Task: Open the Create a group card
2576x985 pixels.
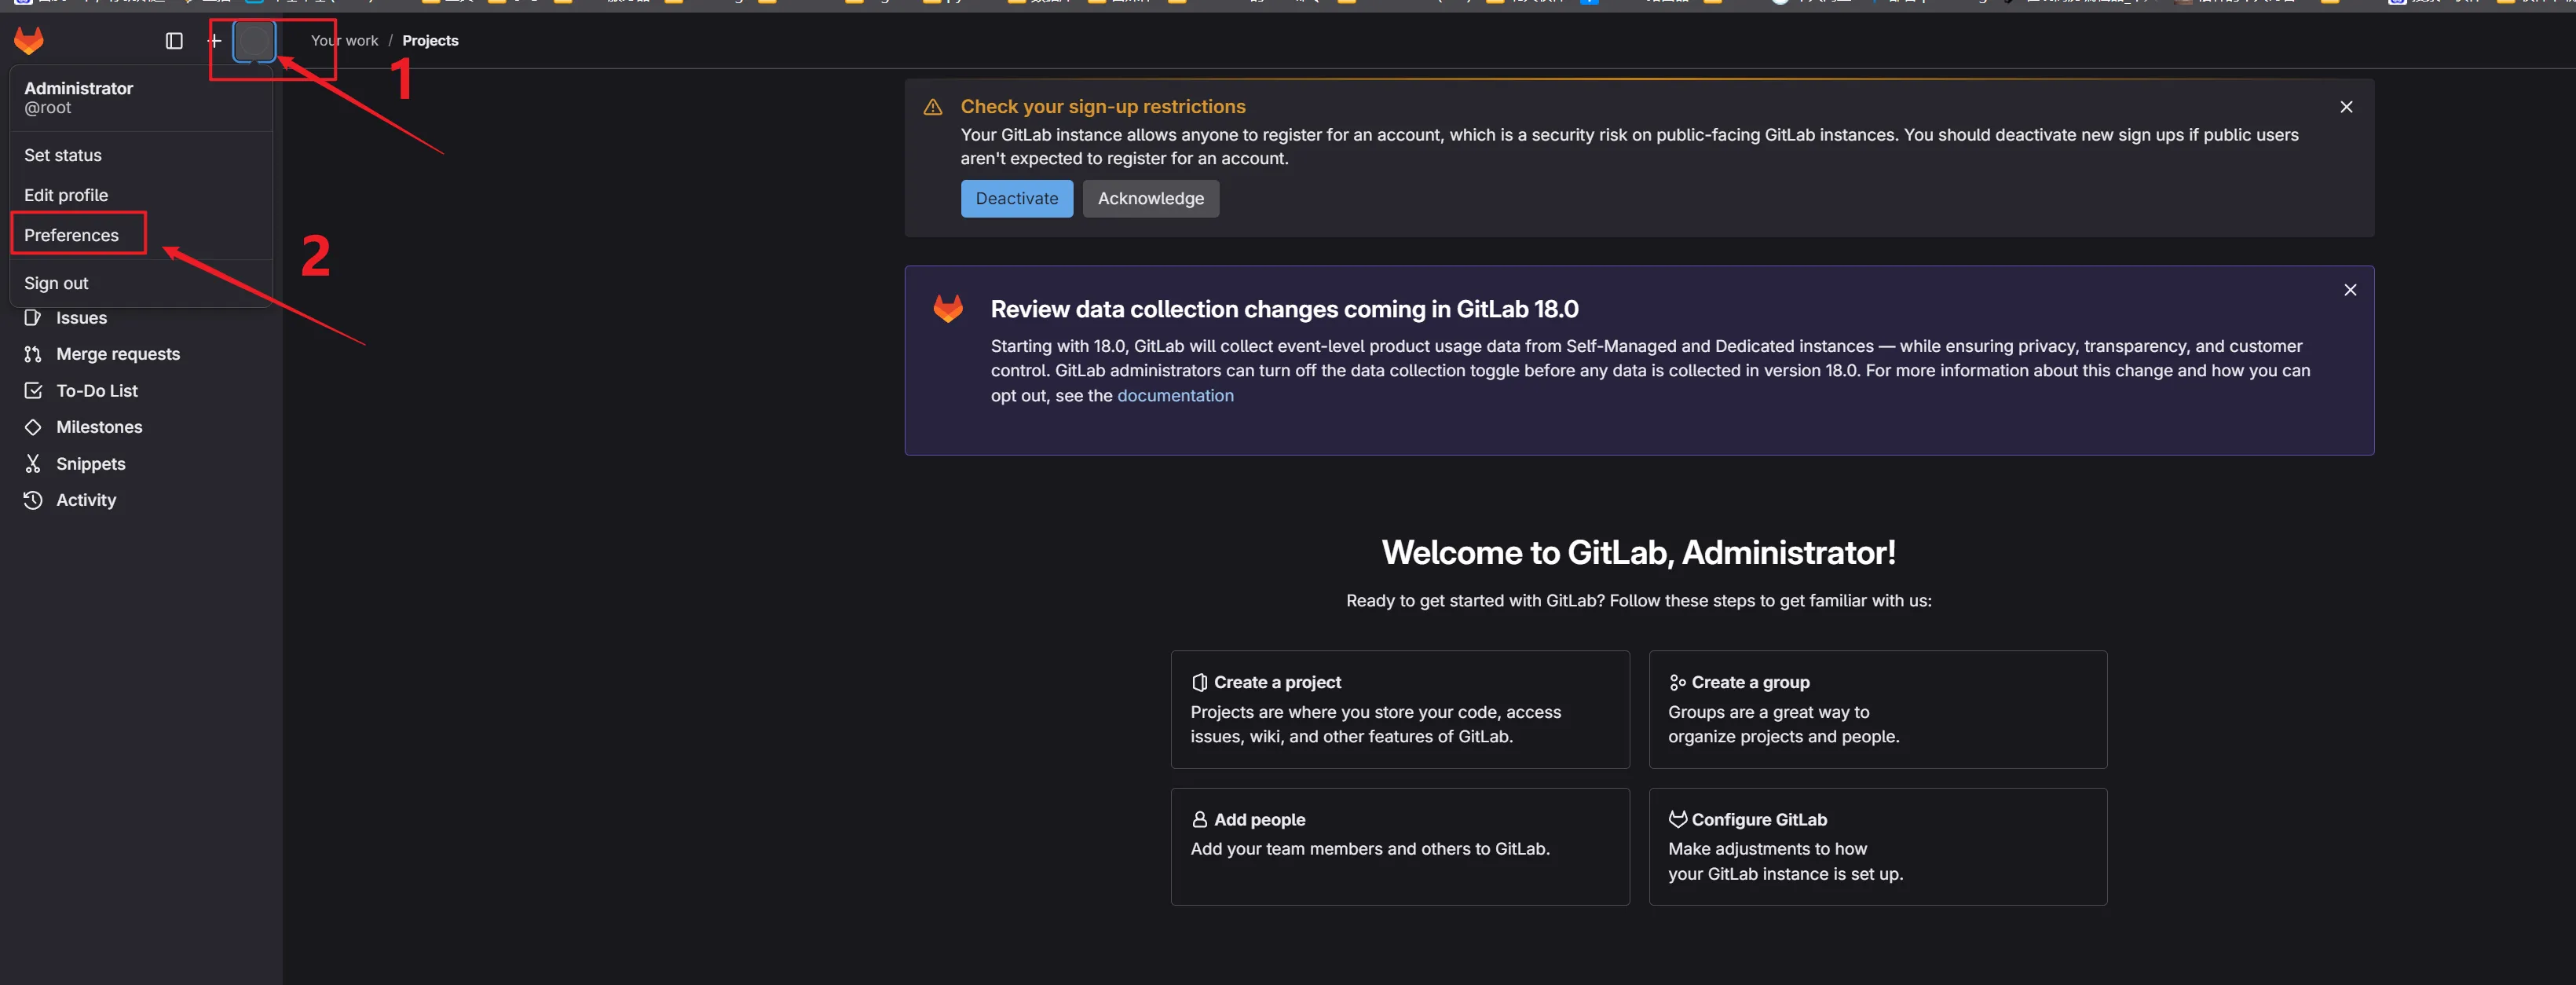Action: (x=1877, y=709)
